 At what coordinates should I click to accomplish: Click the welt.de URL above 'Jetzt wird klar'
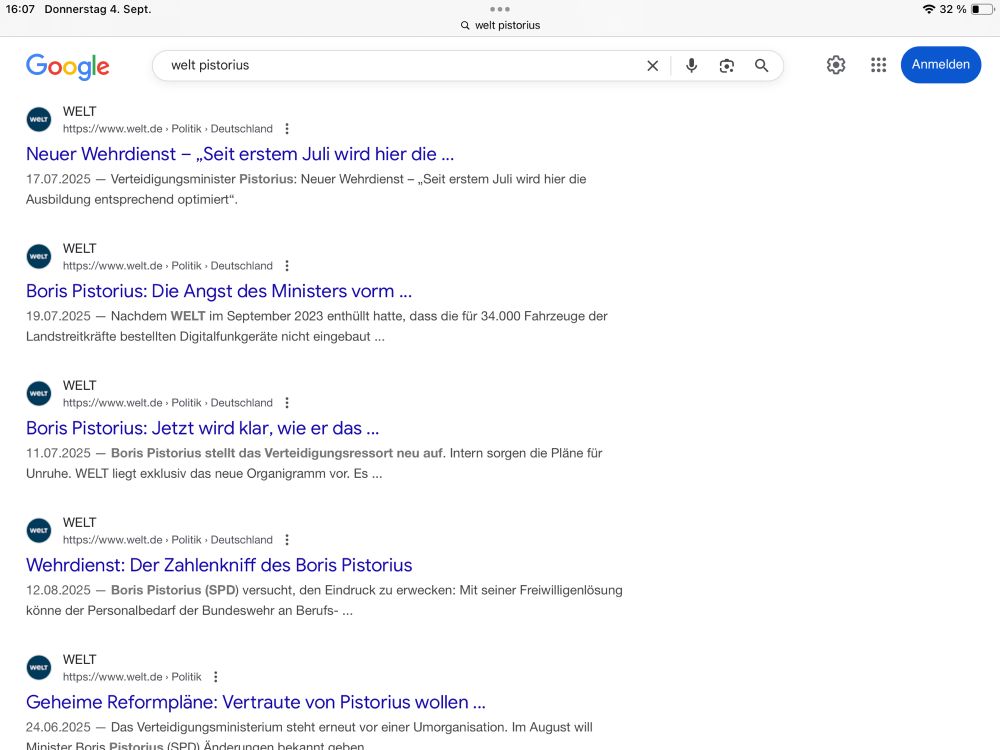168,403
